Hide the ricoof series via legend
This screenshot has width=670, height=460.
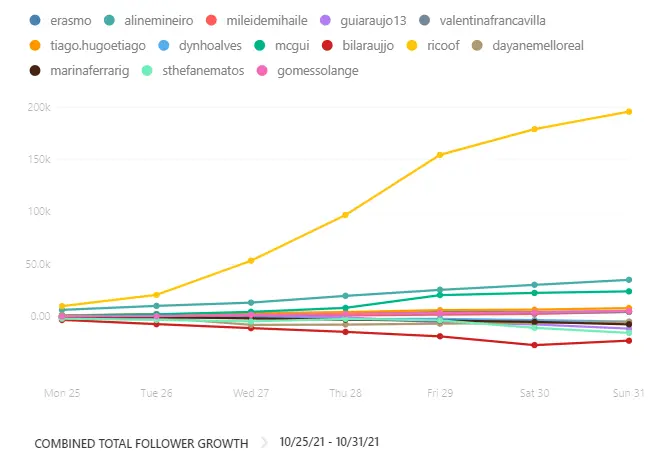click(432, 45)
